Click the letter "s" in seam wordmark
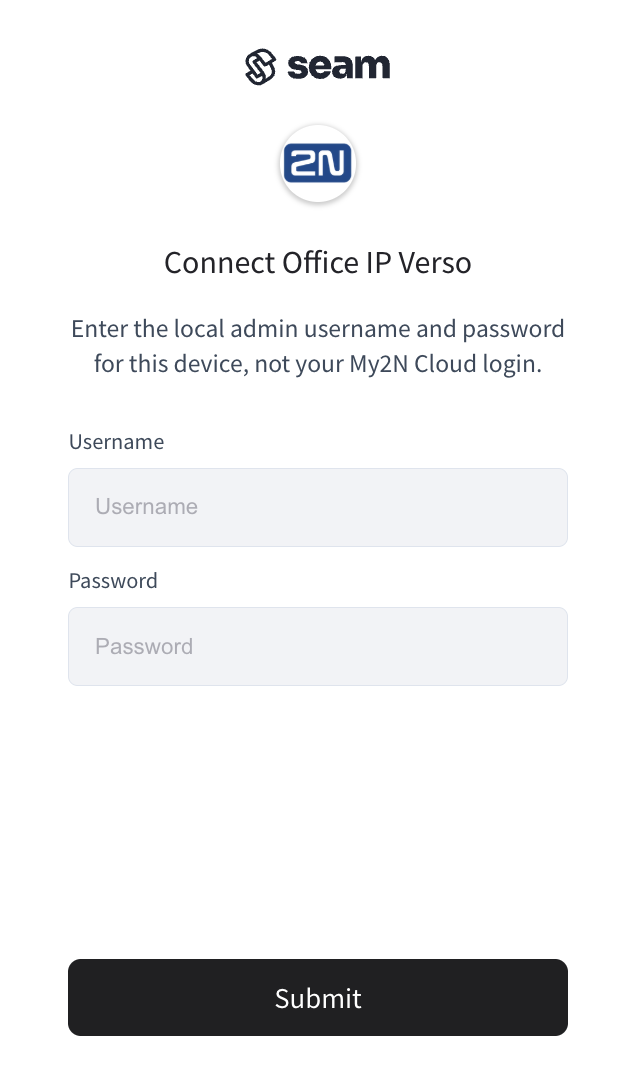 tap(297, 68)
